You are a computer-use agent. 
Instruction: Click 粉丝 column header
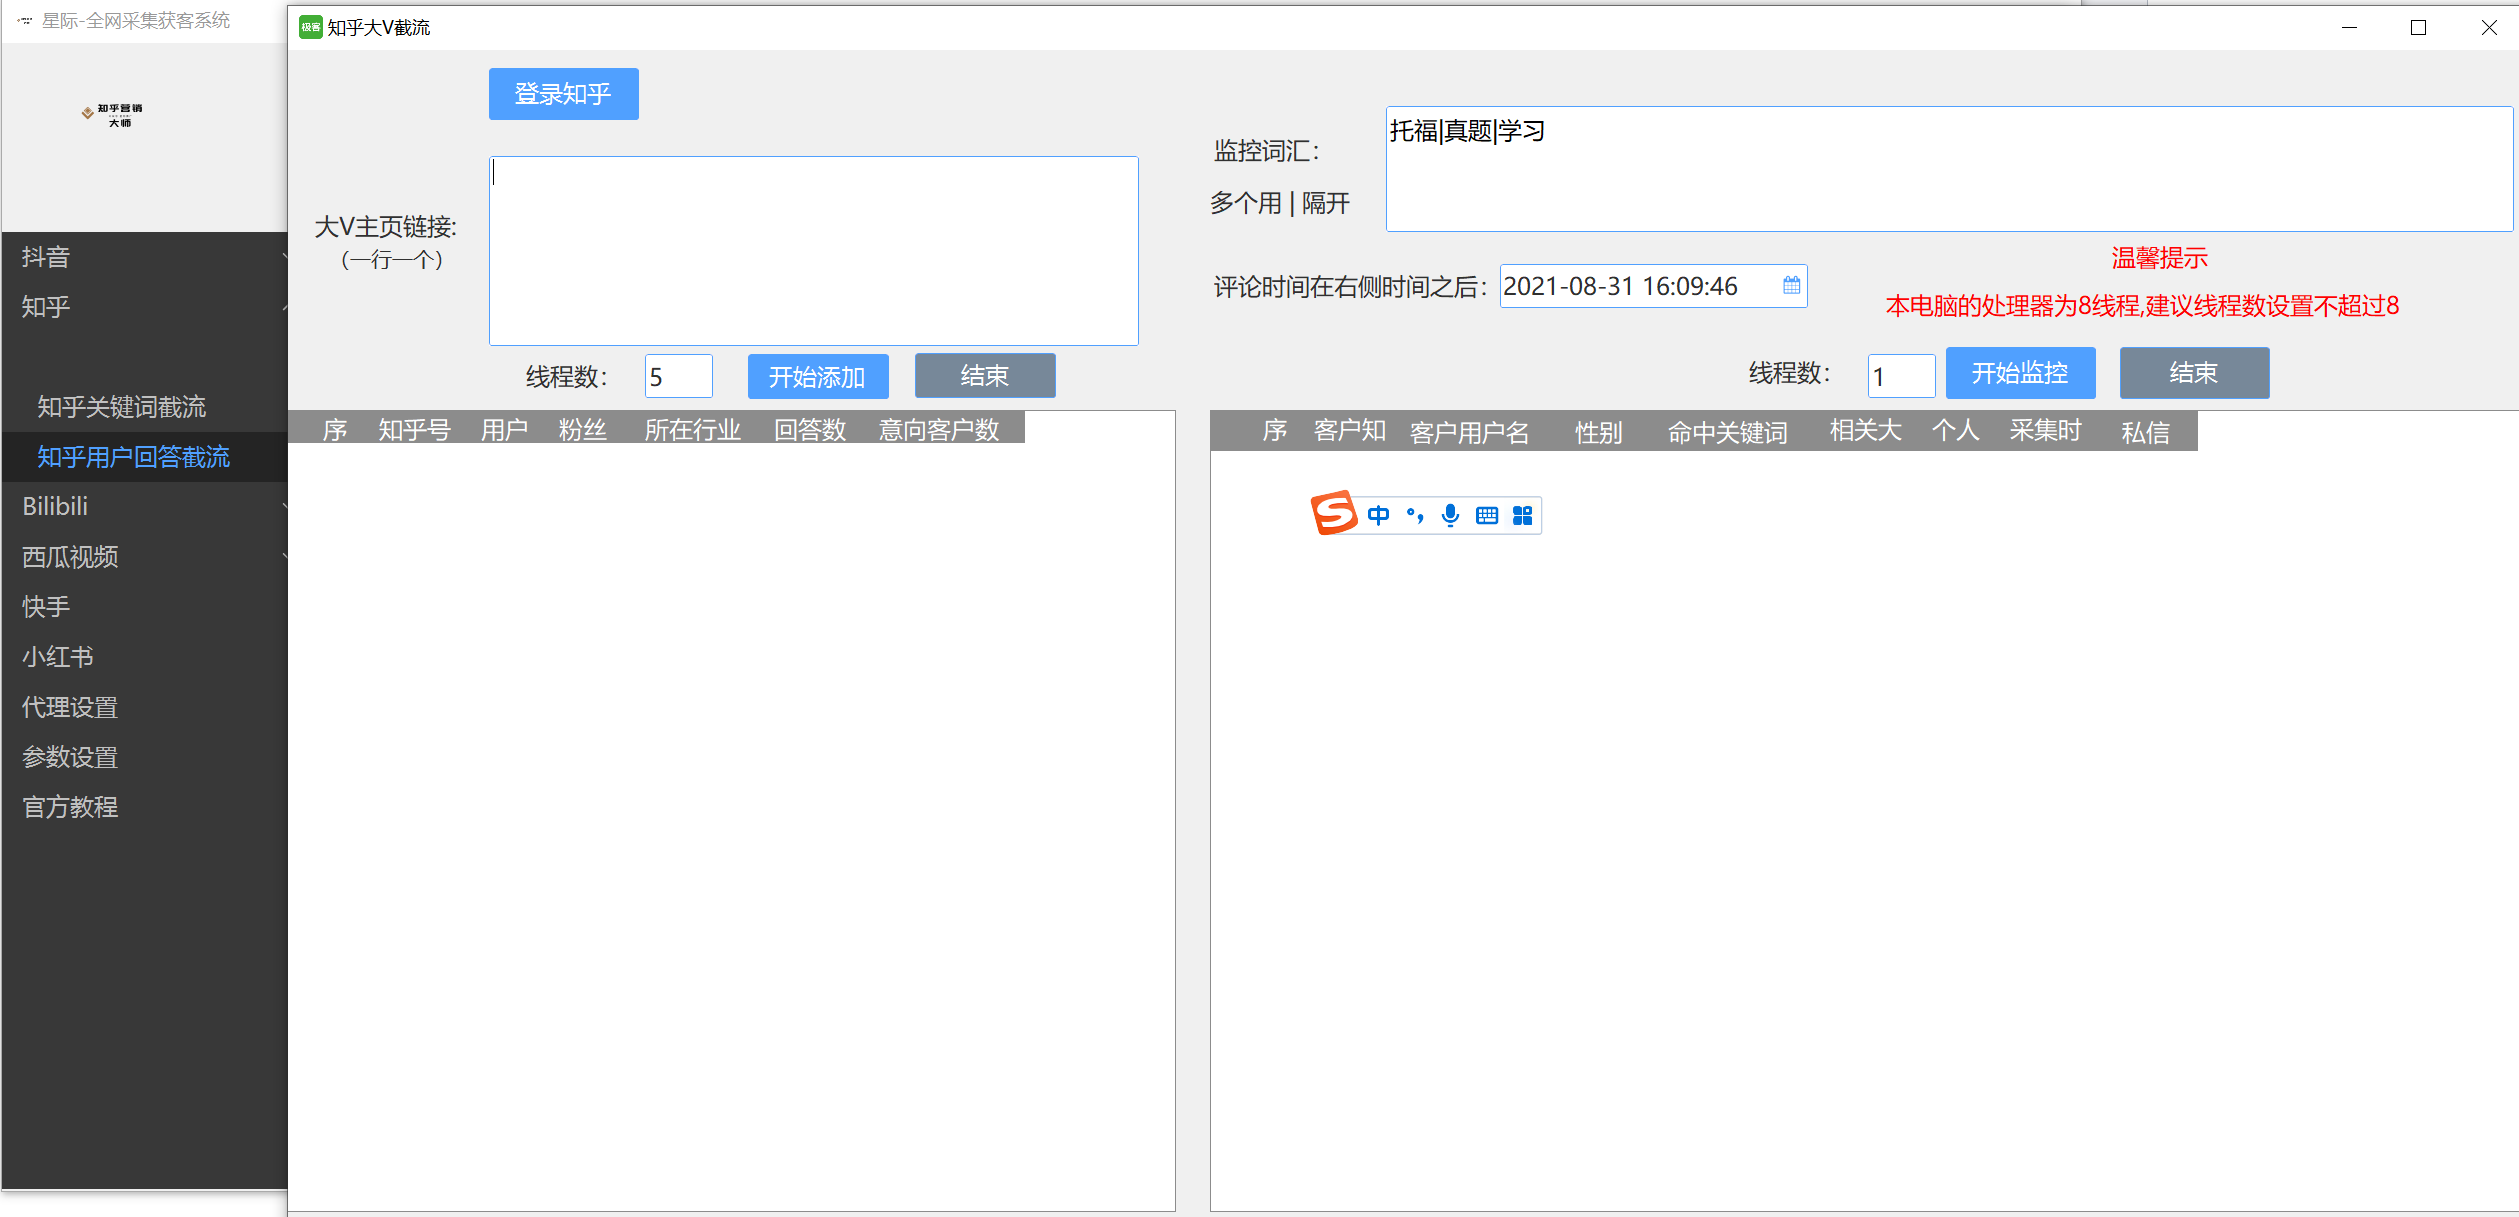click(x=583, y=430)
